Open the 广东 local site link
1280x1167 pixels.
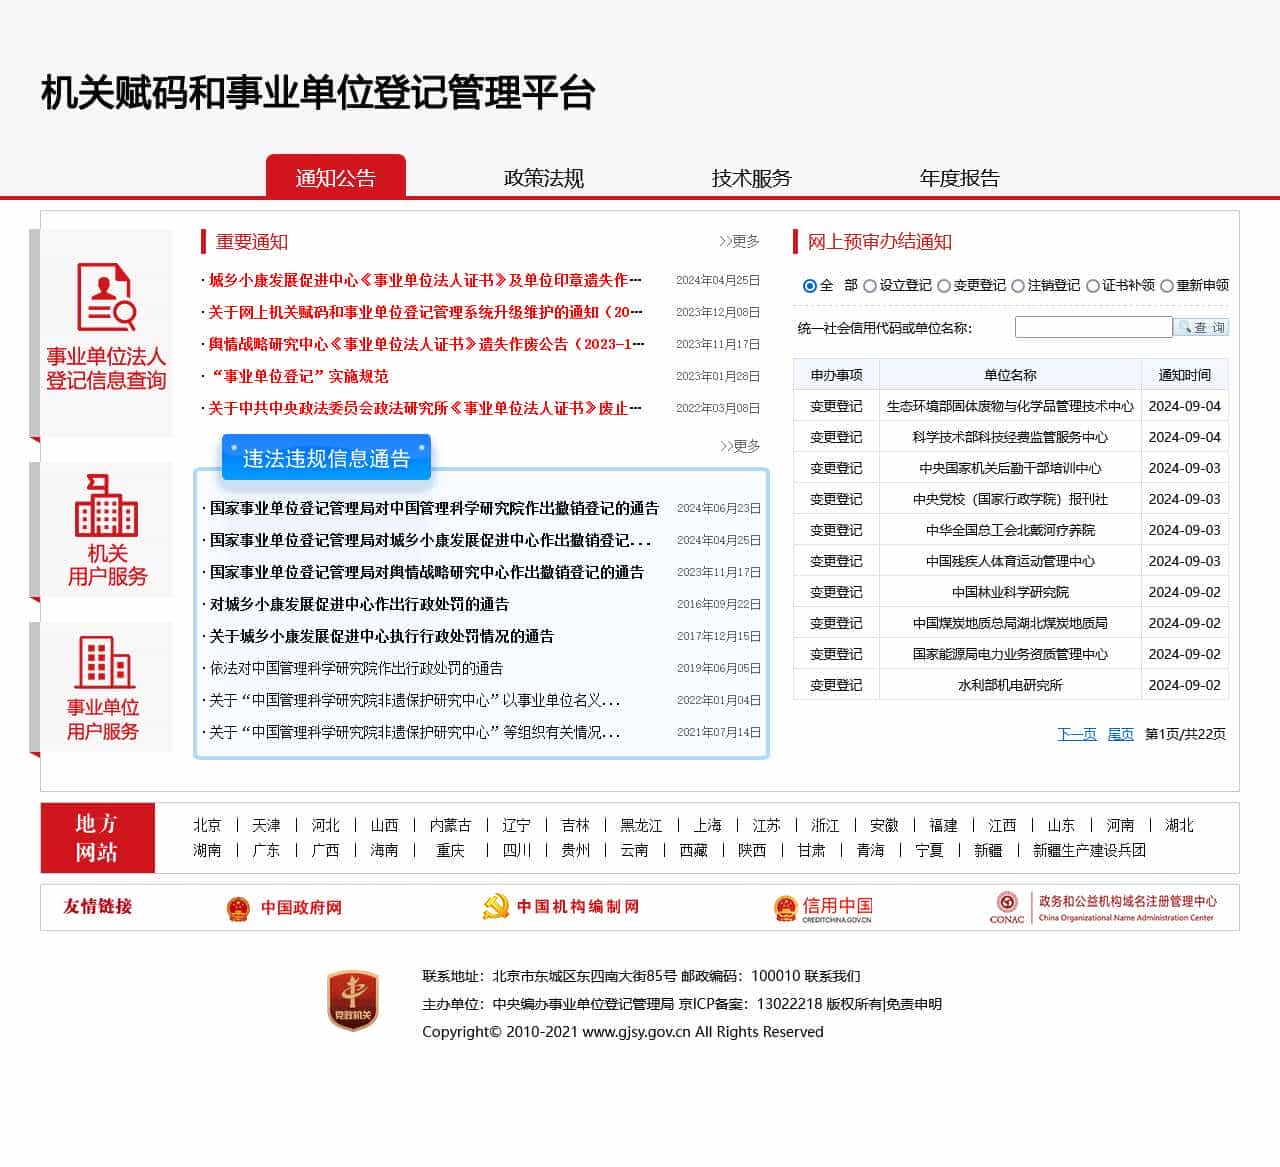266,850
